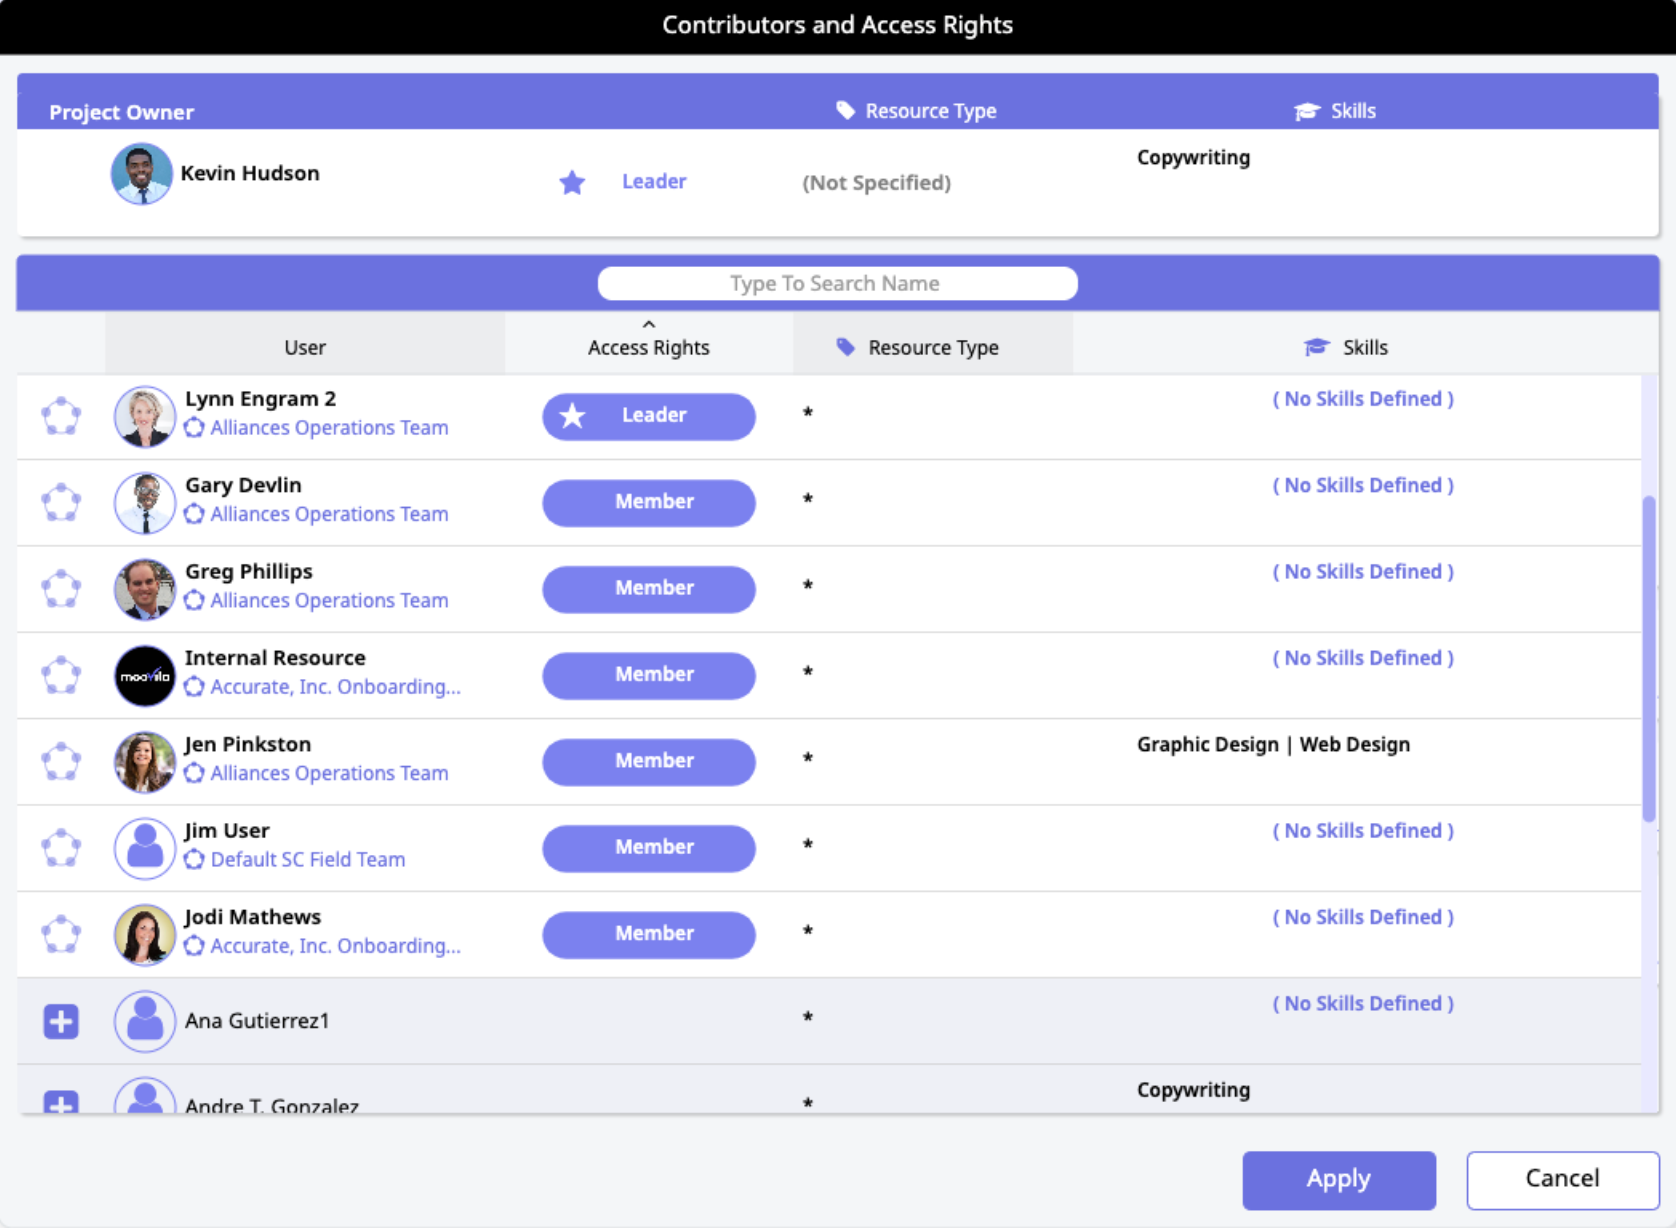Switch Jodi Mathews' Member access button
The image size is (1676, 1228).
coord(648,934)
